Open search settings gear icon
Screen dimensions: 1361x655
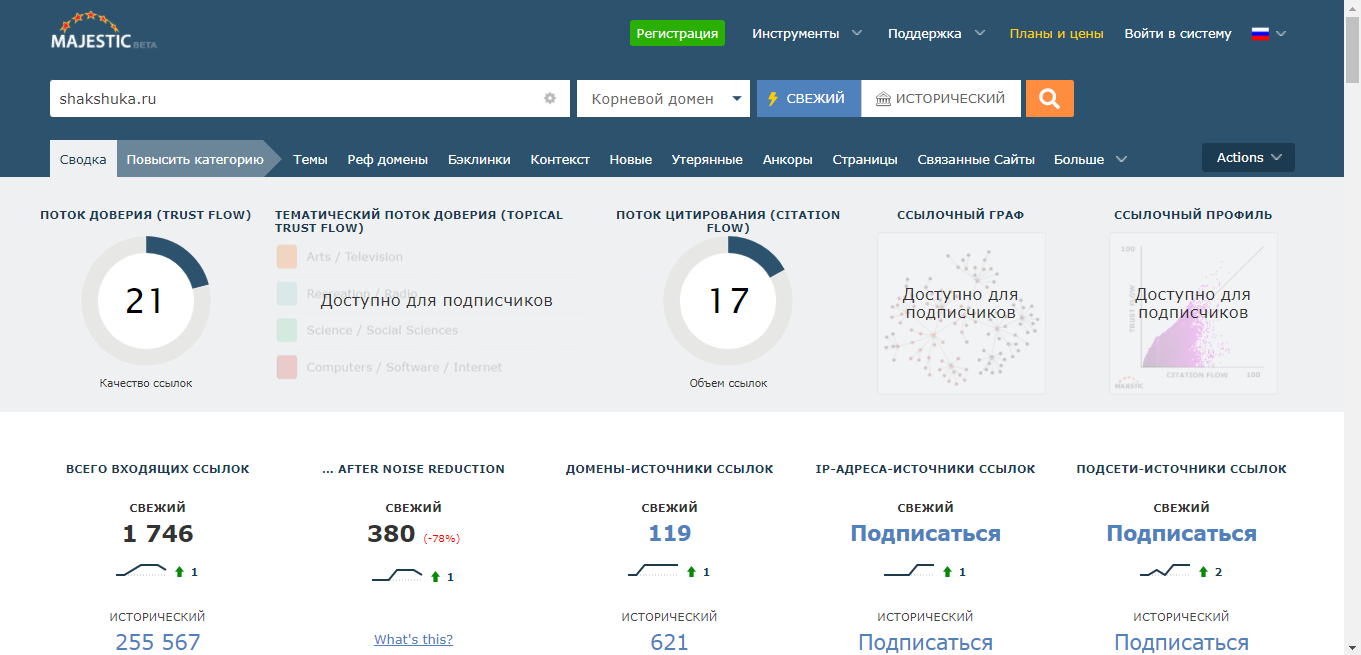click(x=549, y=99)
